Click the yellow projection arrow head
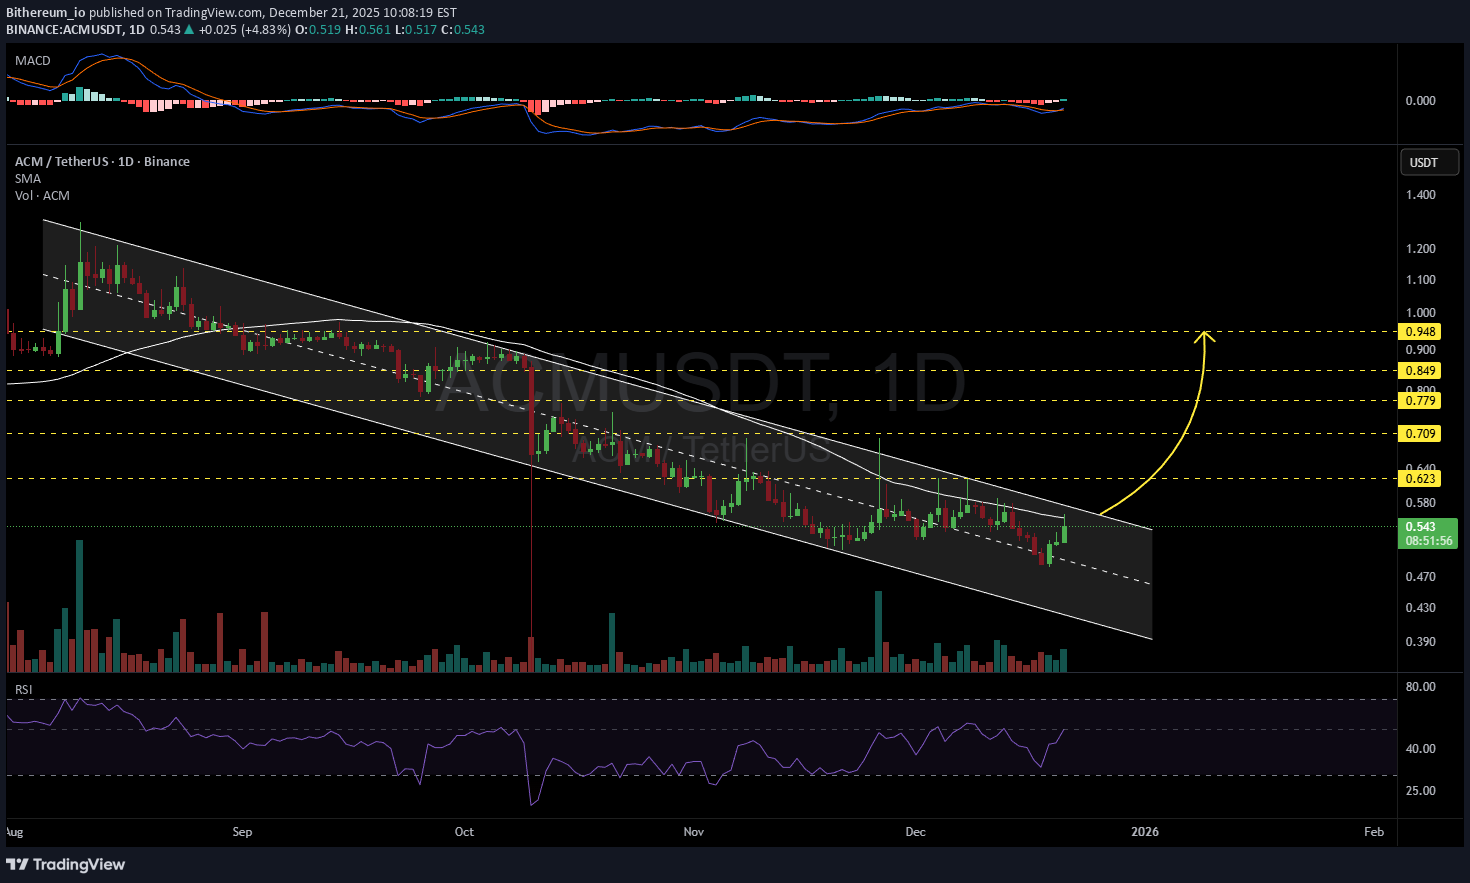Viewport: 1470px width, 883px height. click(x=1206, y=337)
